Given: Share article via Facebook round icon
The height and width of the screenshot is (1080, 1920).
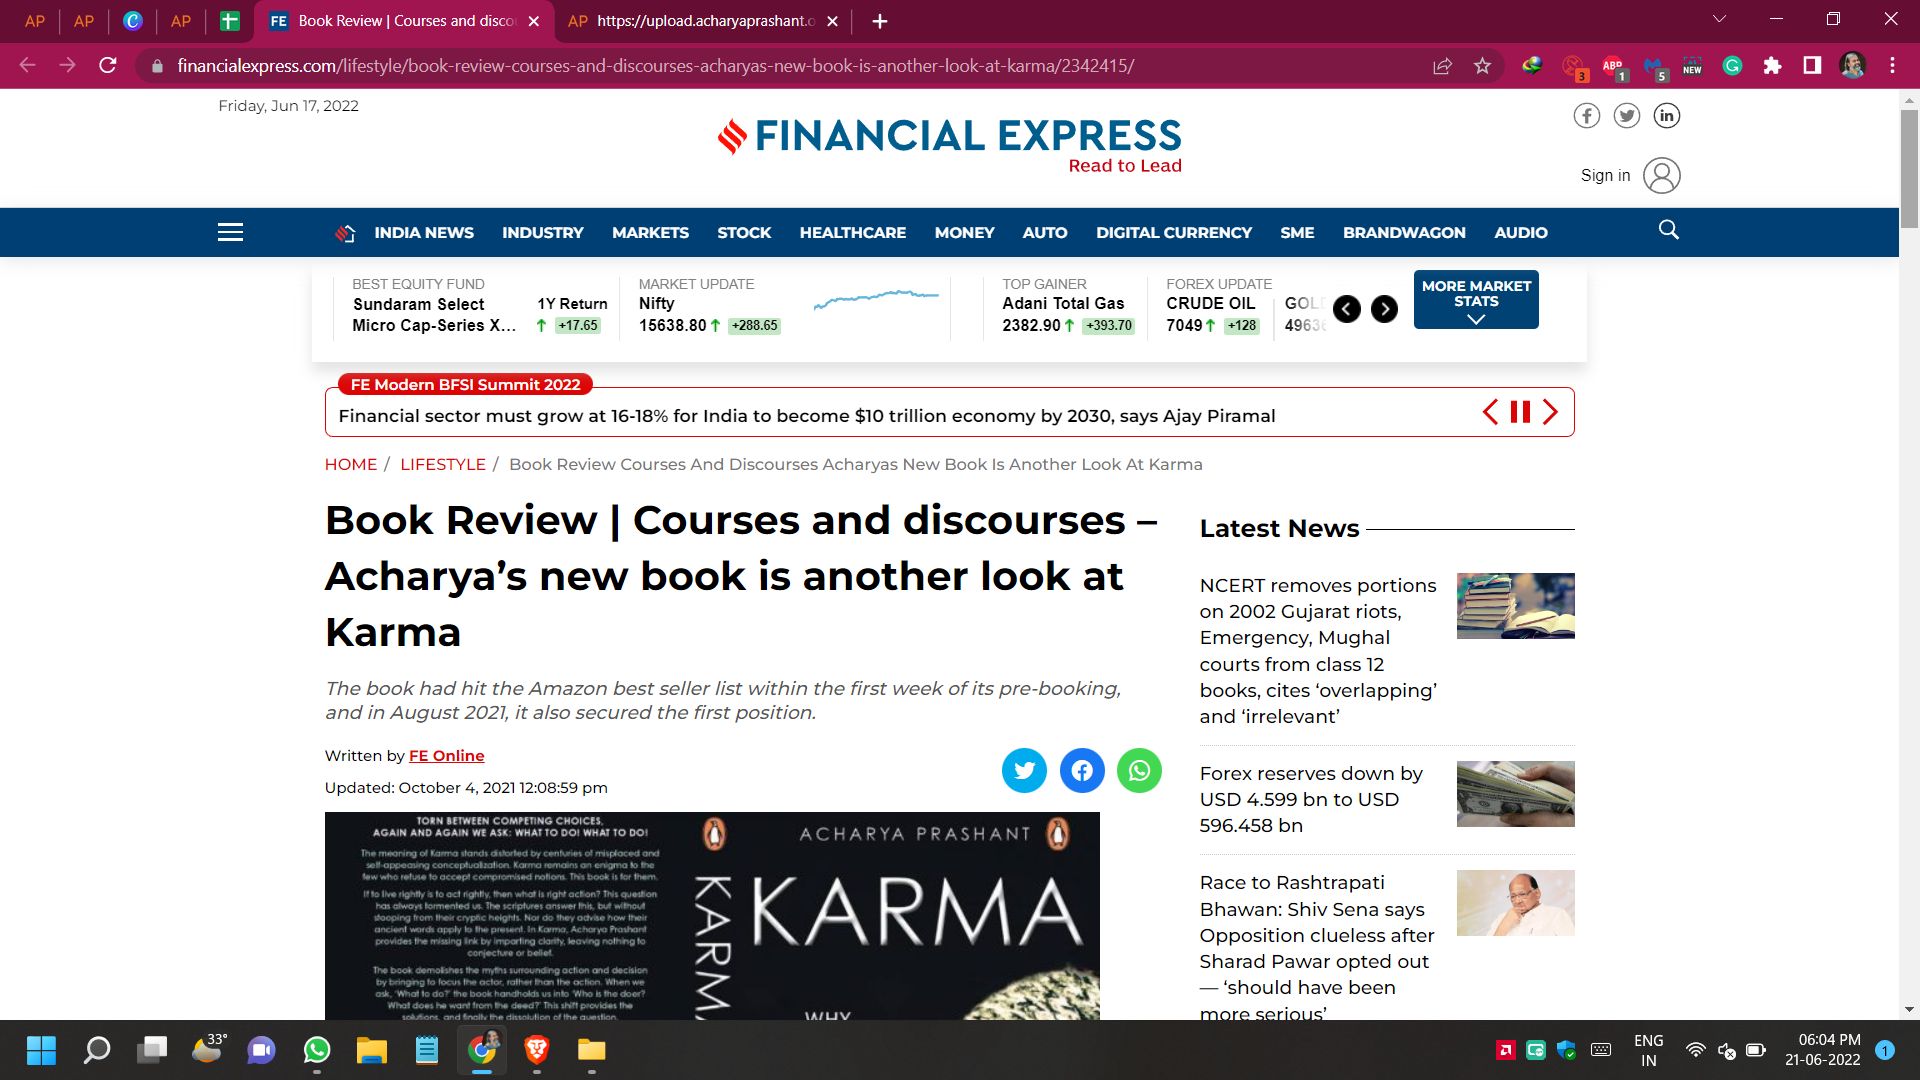Looking at the screenshot, I should tap(1082, 770).
